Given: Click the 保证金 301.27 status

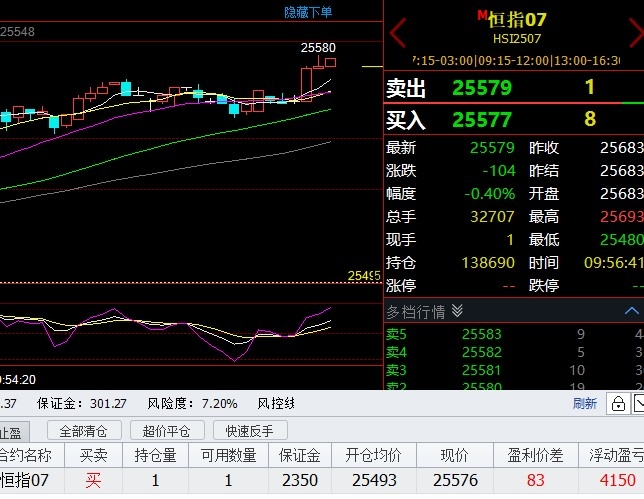Looking at the screenshot, I should click(x=81, y=403).
